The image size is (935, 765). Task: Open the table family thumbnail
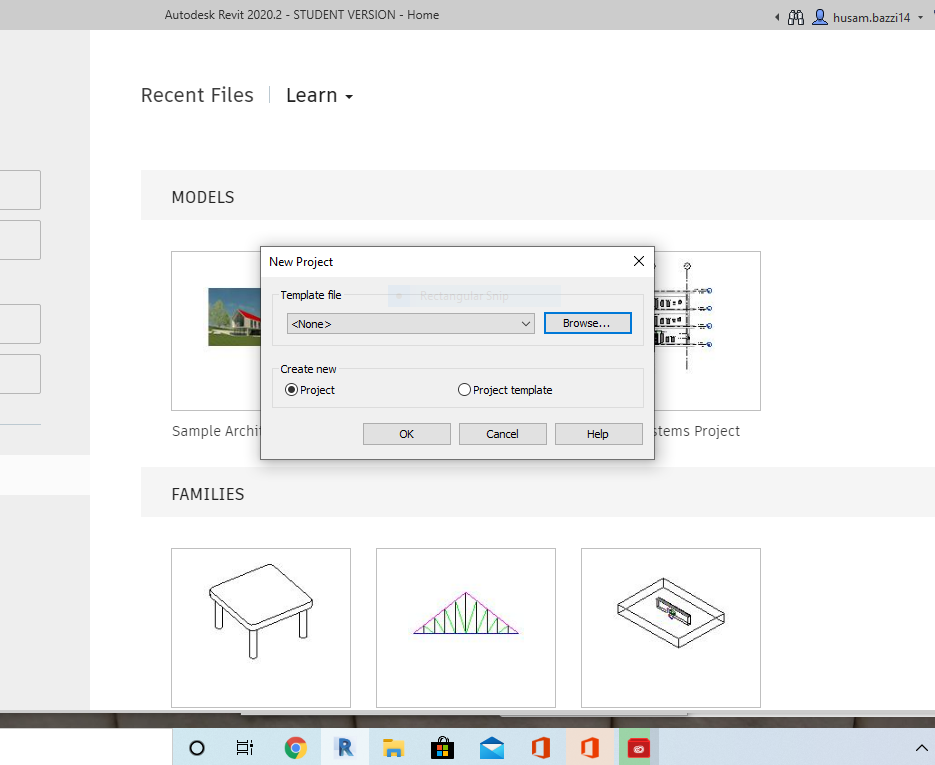click(x=261, y=628)
